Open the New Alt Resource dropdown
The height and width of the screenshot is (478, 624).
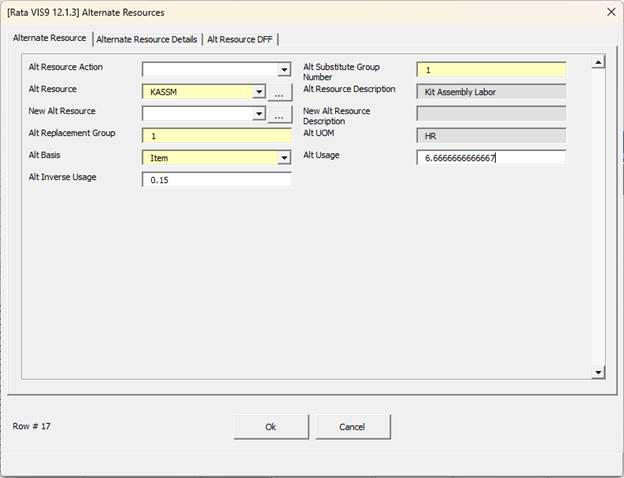click(259, 114)
